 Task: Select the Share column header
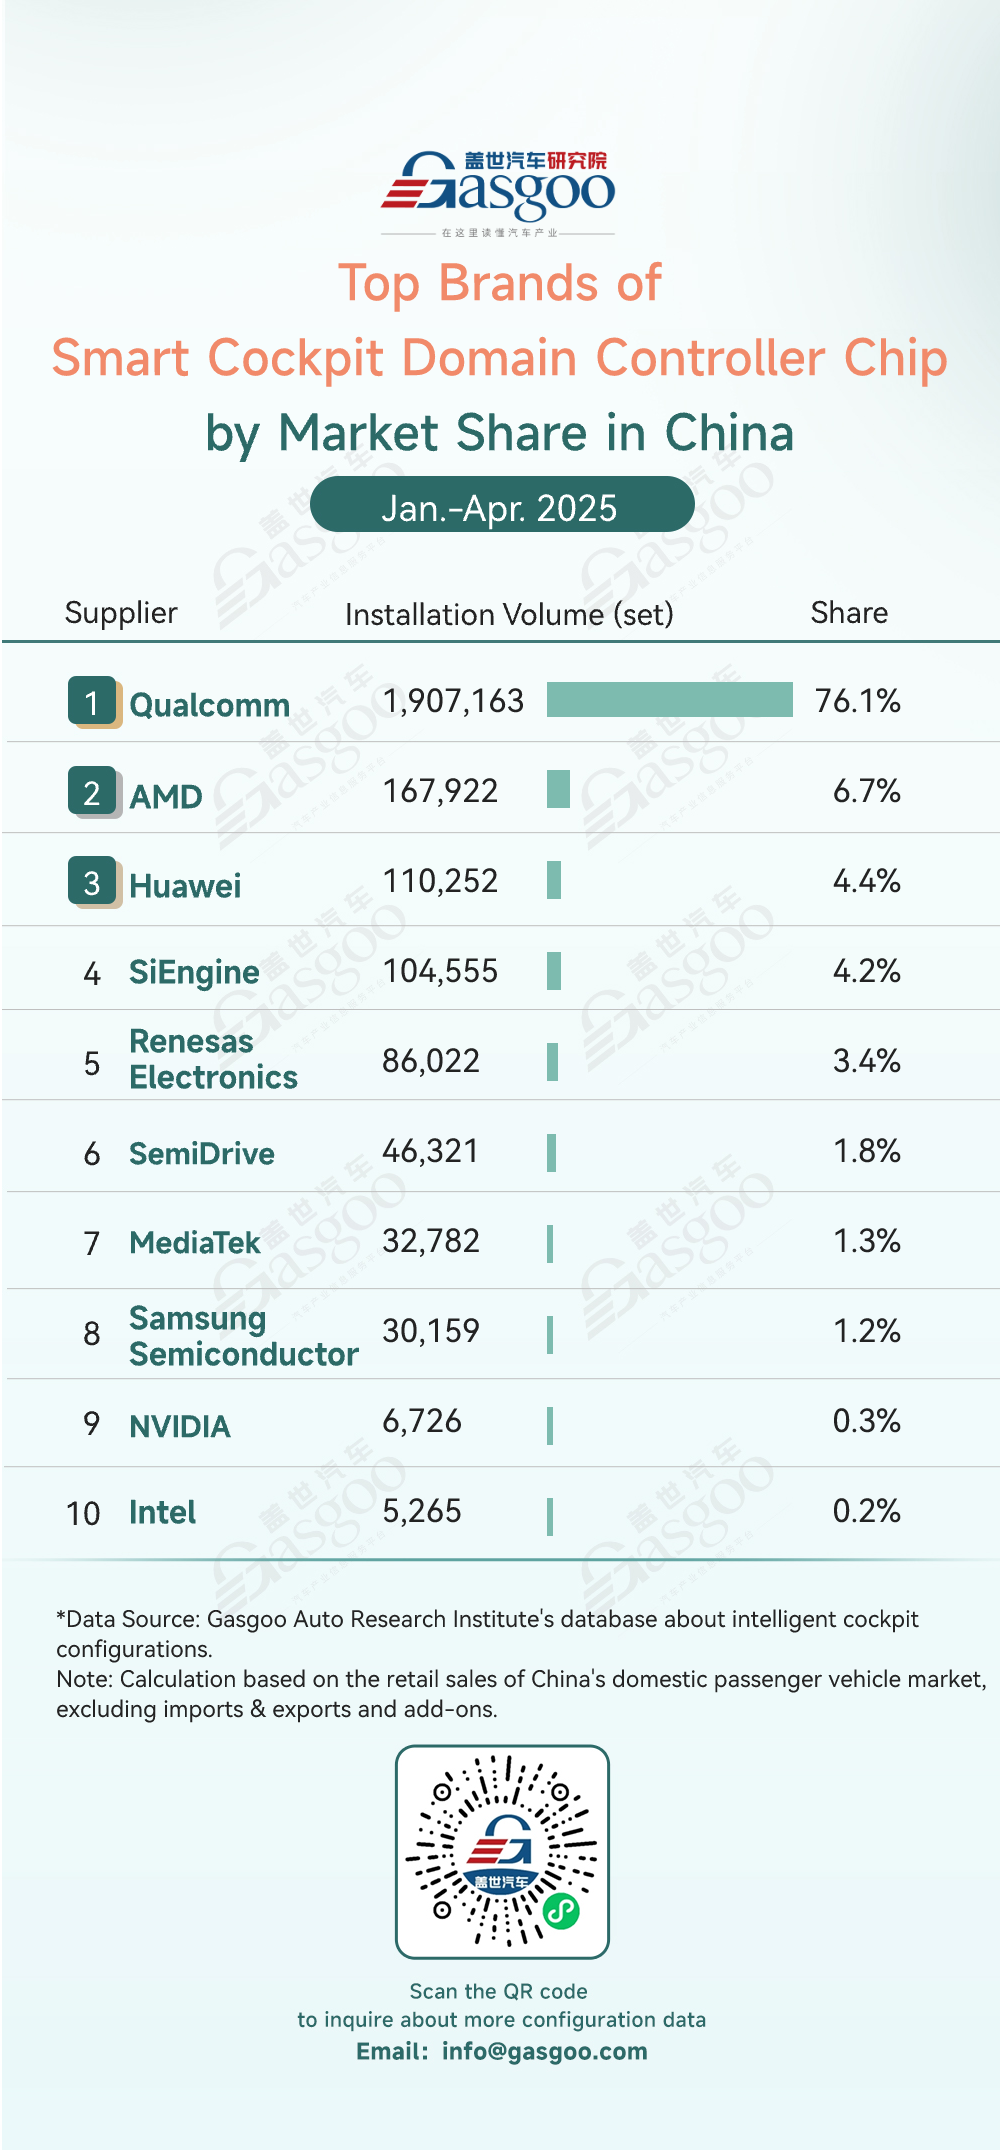tap(849, 613)
